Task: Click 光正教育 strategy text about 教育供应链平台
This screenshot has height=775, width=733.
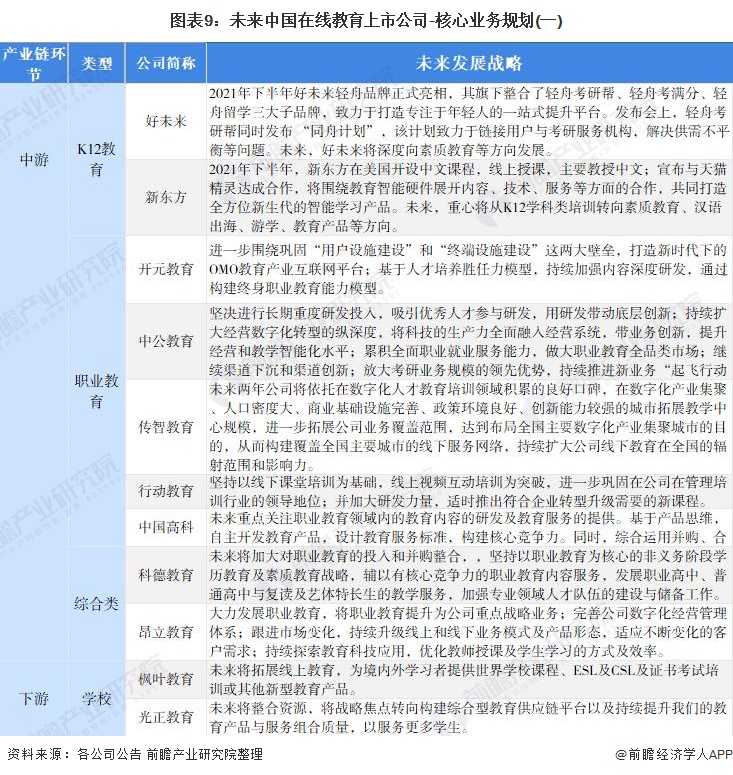Action: (469, 717)
